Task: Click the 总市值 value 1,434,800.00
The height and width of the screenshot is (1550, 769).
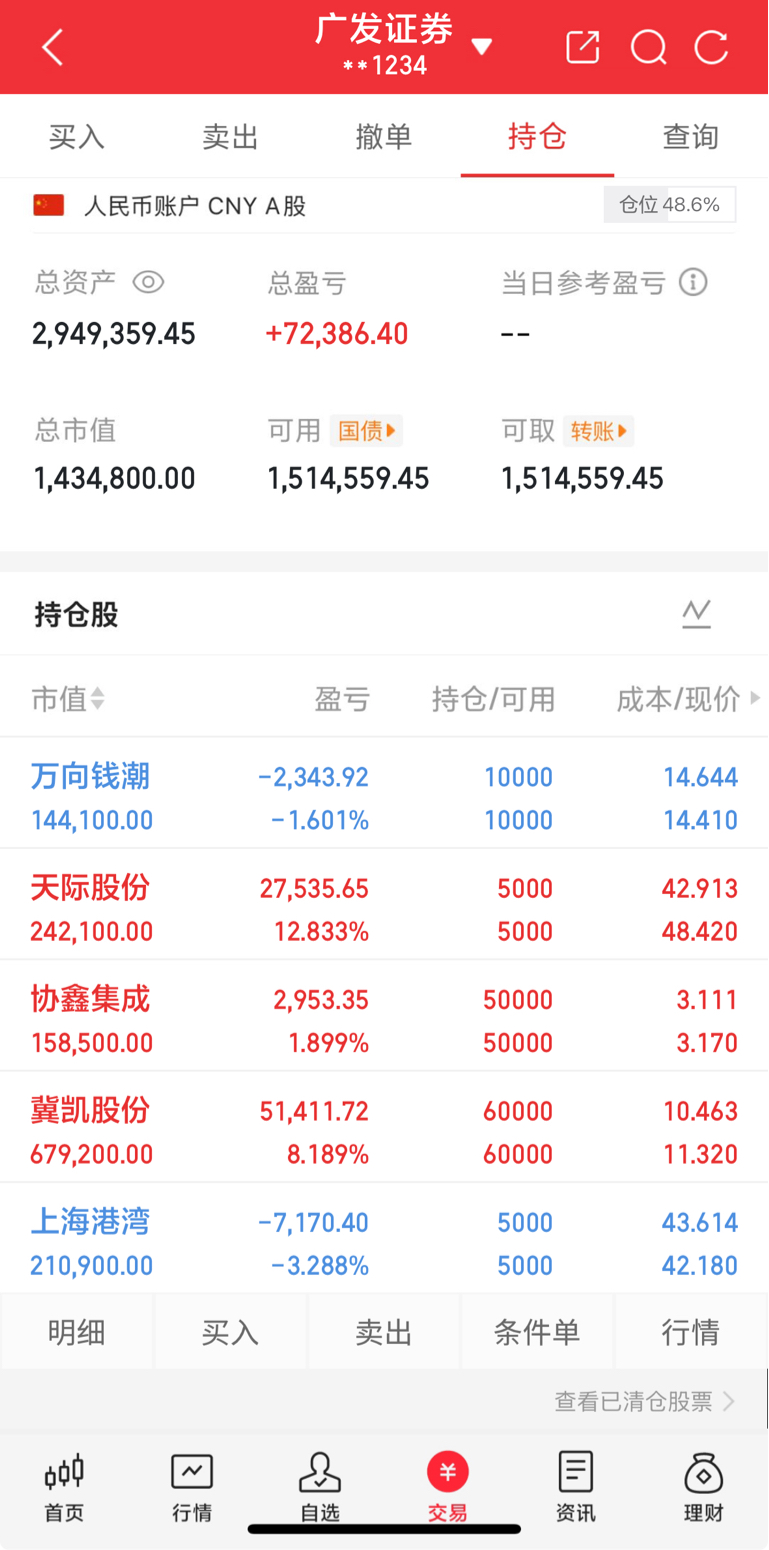Action: pyautogui.click(x=115, y=479)
